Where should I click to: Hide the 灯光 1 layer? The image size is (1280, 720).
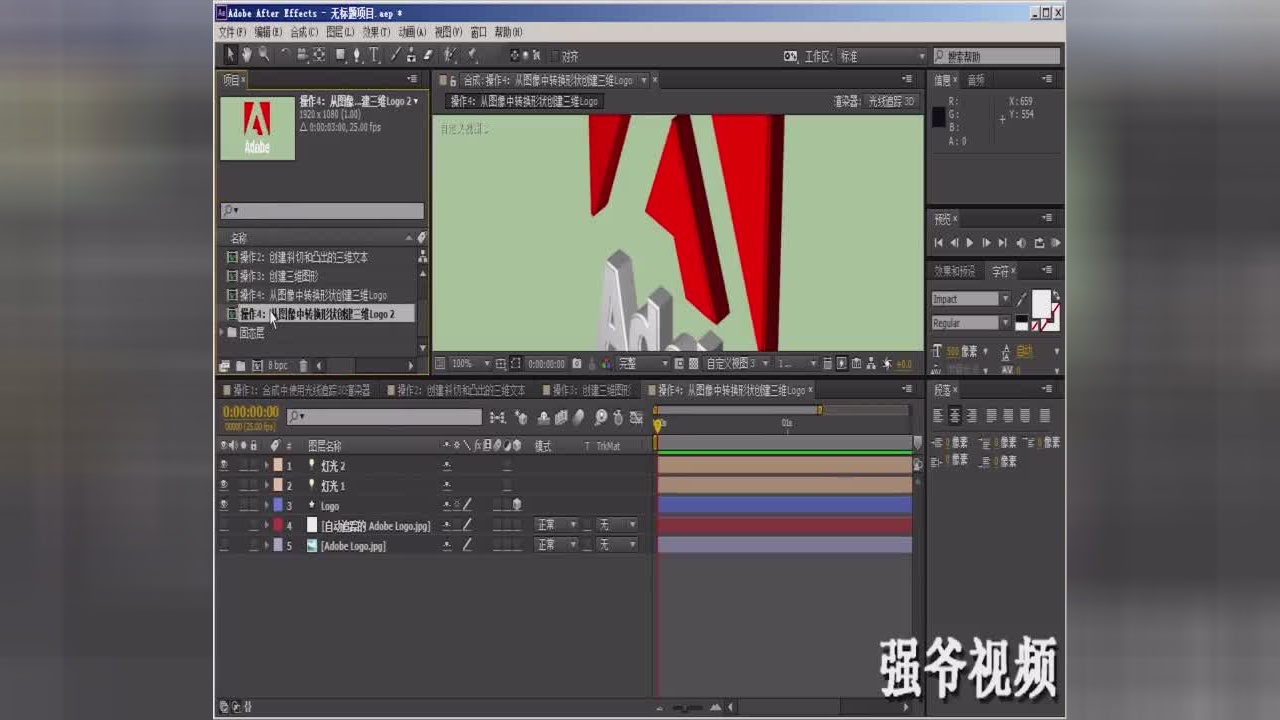pos(224,485)
